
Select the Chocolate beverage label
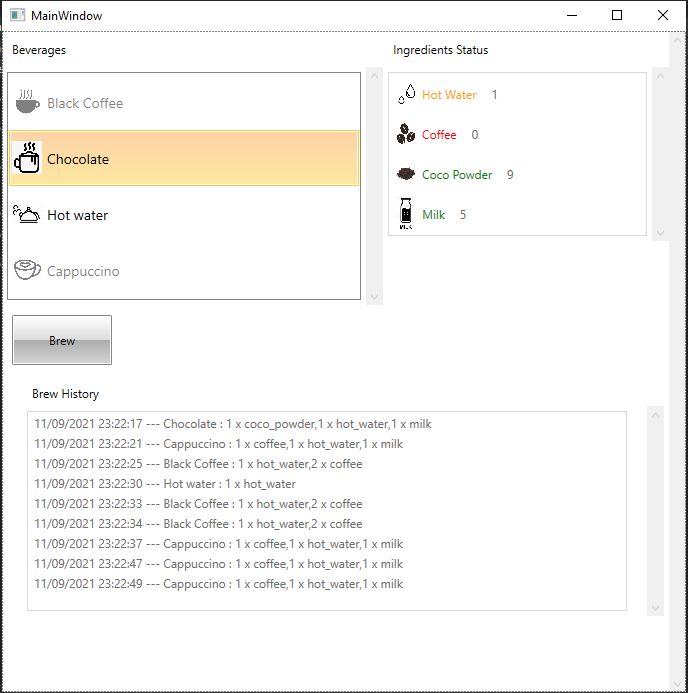(x=78, y=159)
